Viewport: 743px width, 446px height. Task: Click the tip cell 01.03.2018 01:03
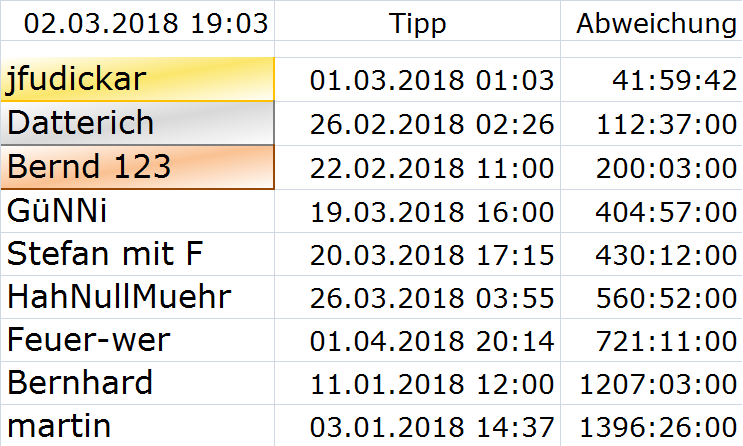coord(431,80)
